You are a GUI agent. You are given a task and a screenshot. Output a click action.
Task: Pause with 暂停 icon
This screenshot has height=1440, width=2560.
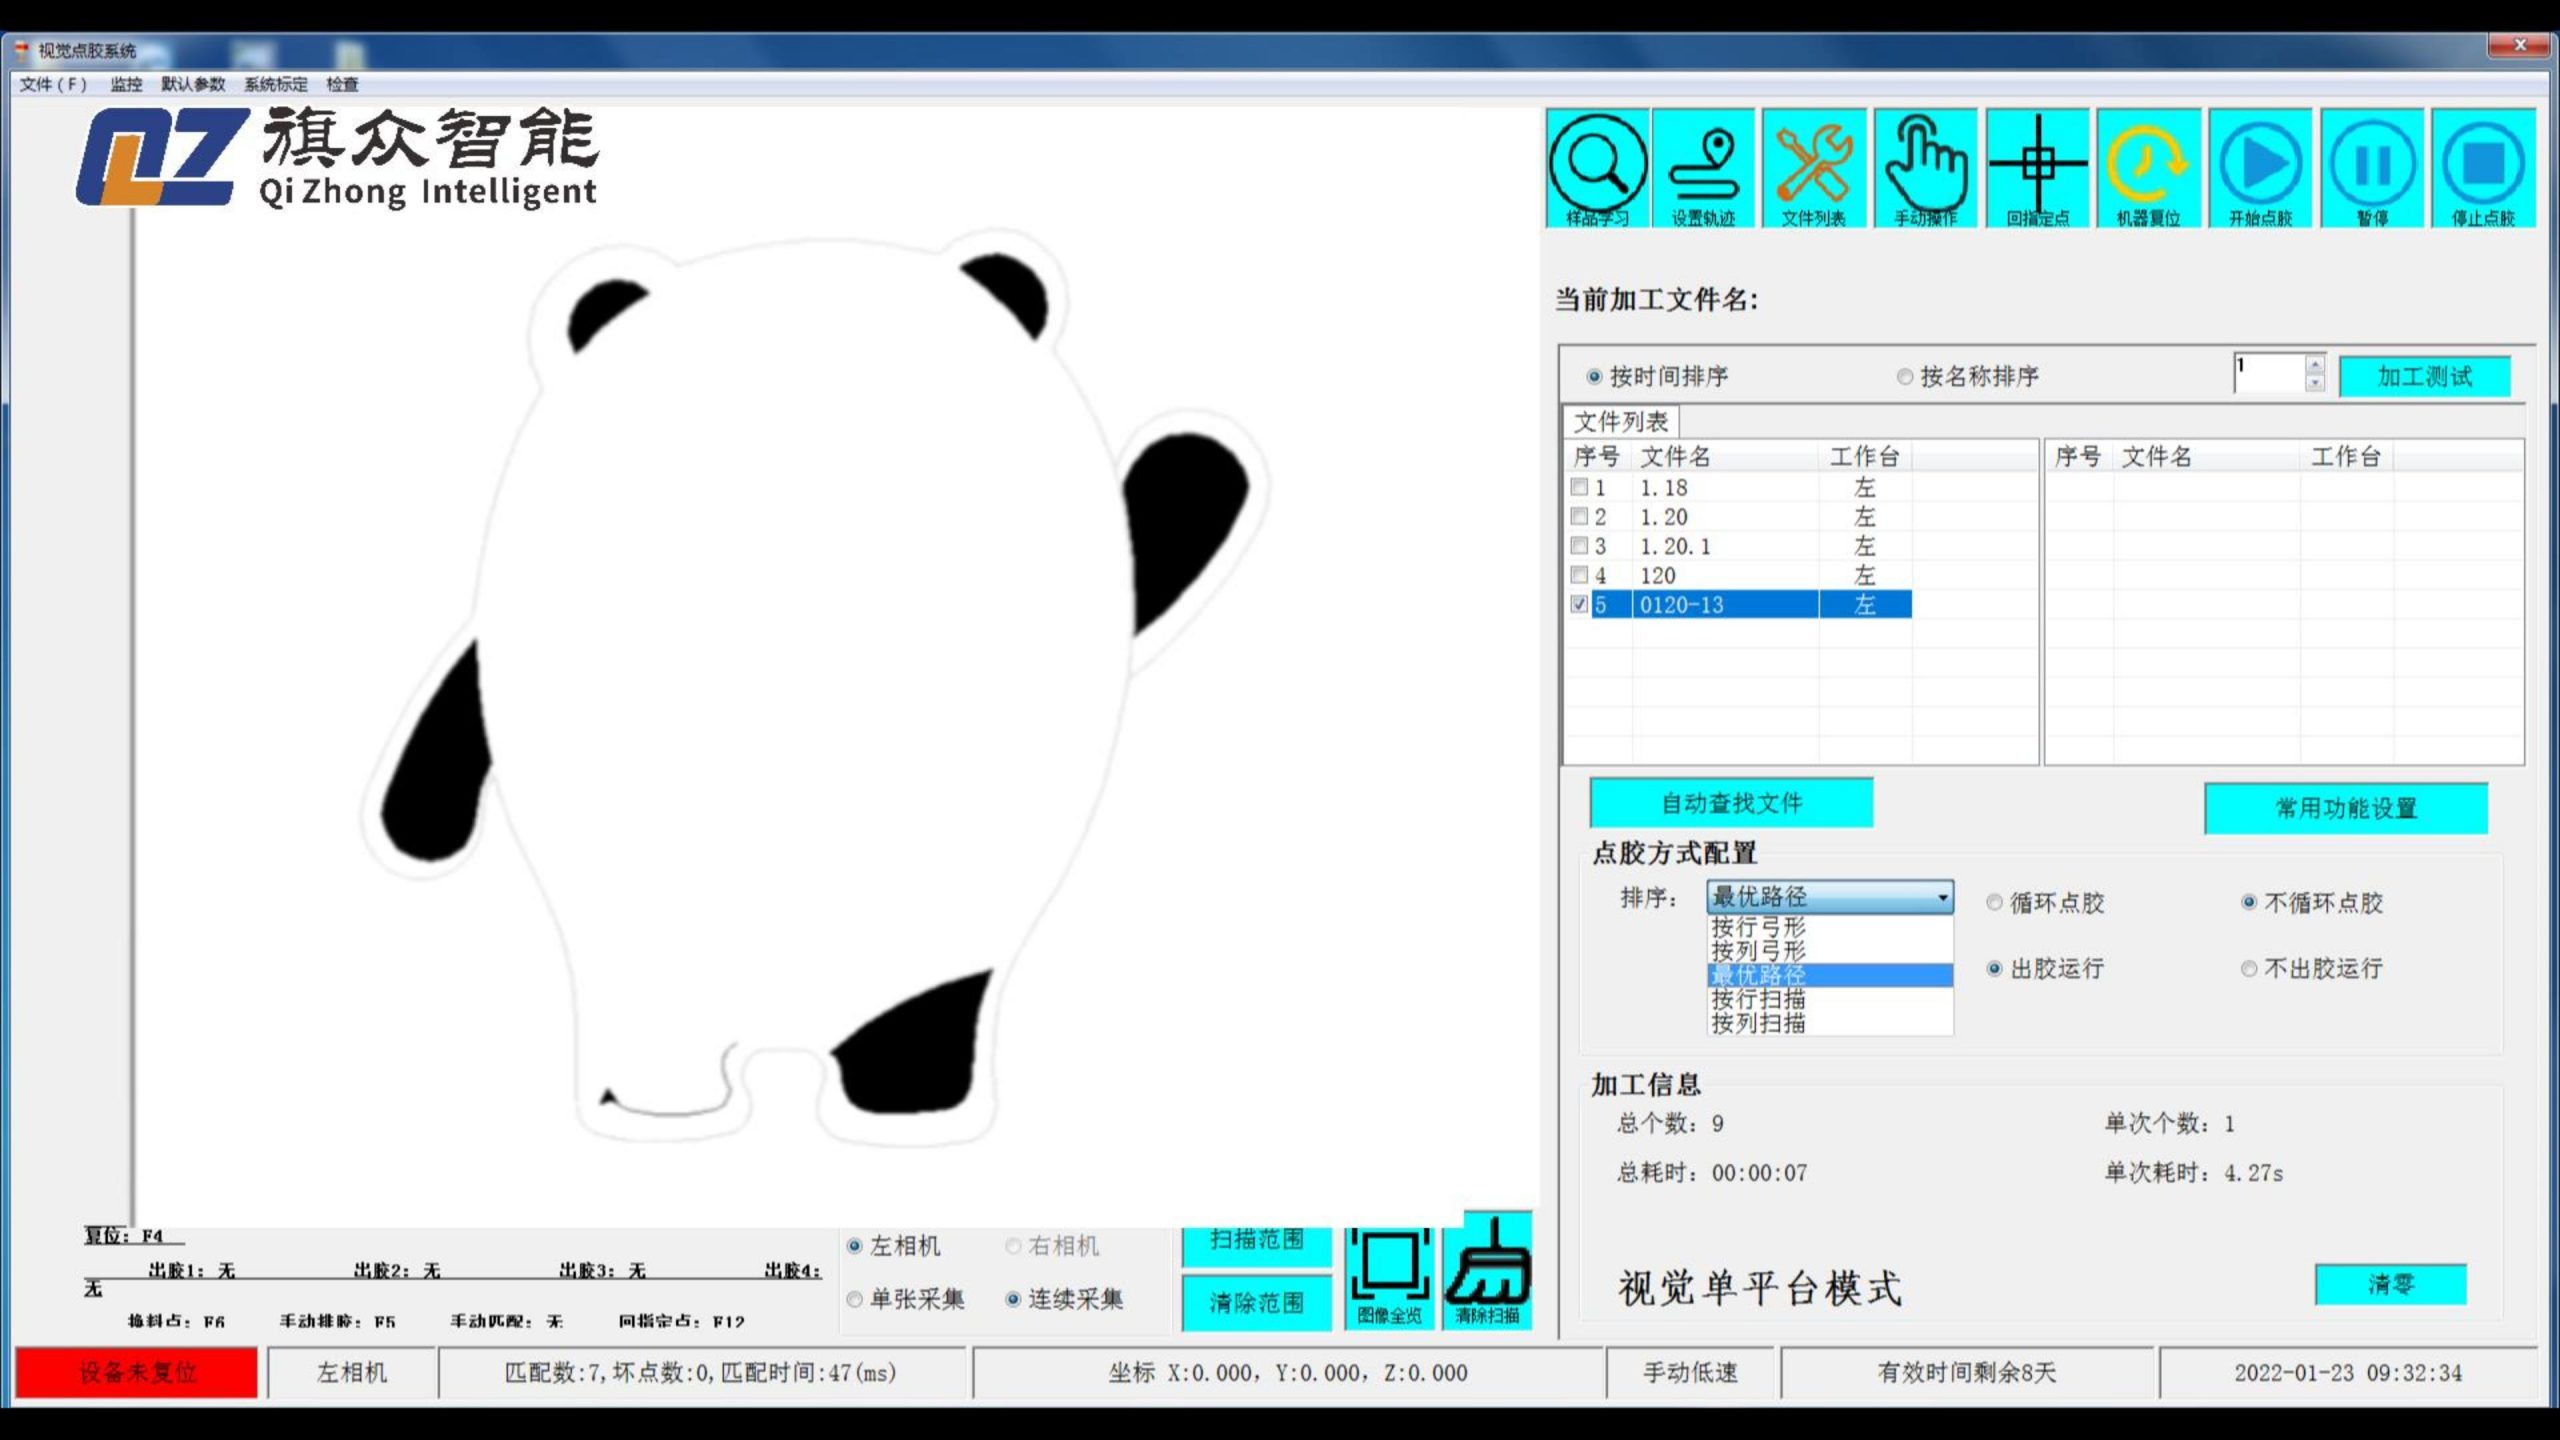2372,168
